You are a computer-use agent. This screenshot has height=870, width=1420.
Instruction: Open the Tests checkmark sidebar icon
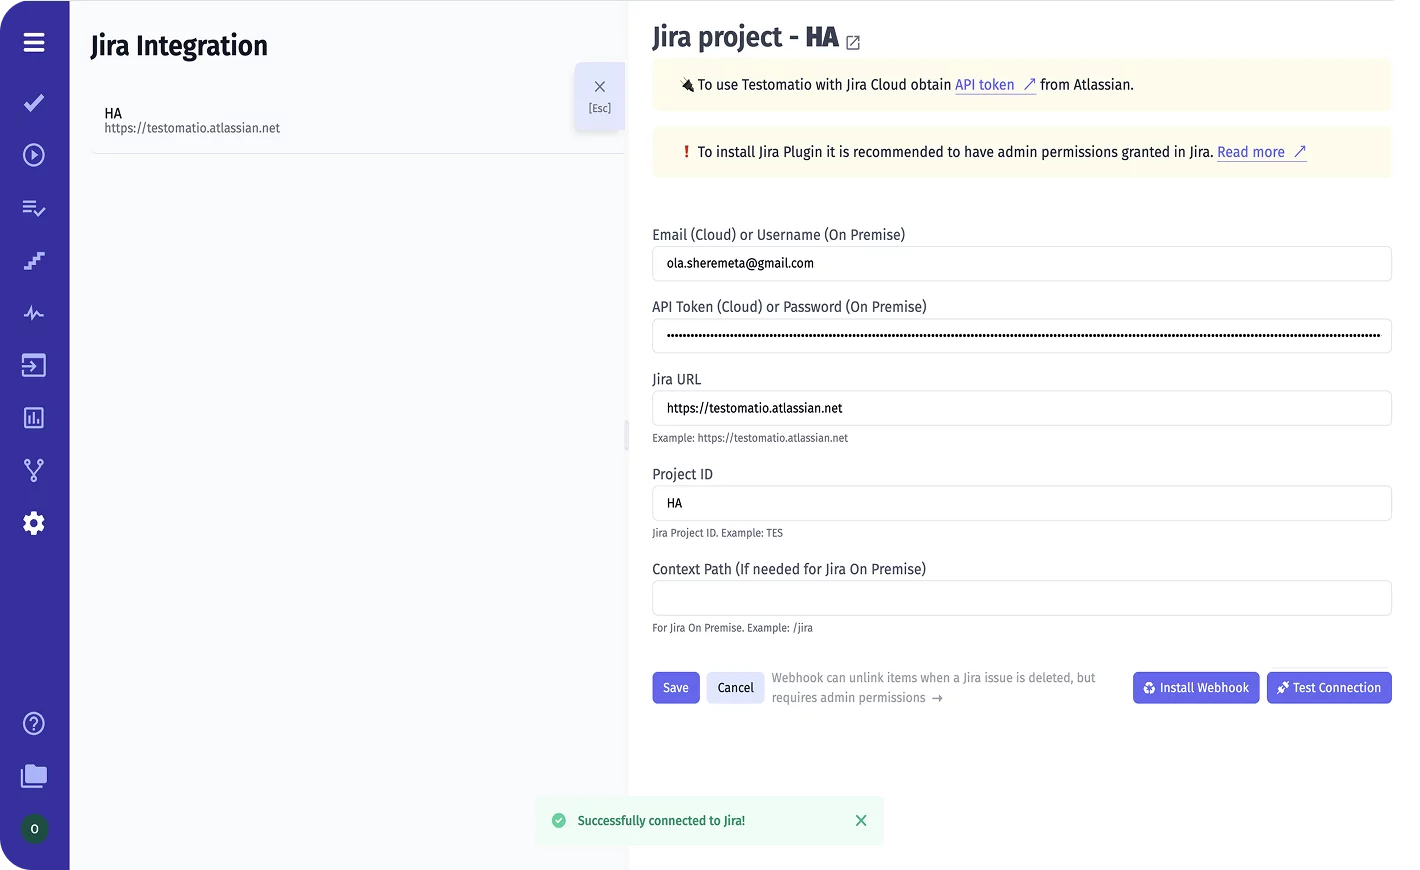click(34, 103)
